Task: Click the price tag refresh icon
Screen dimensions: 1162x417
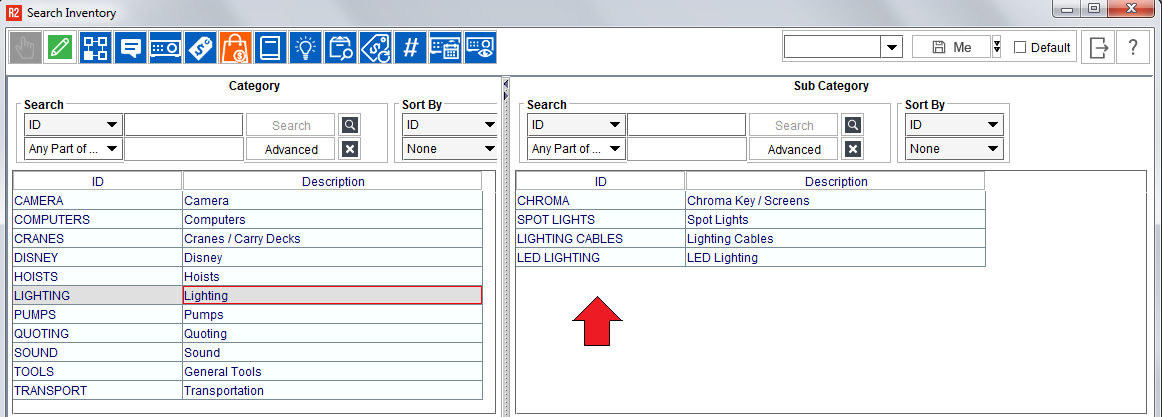Action: click(x=375, y=47)
